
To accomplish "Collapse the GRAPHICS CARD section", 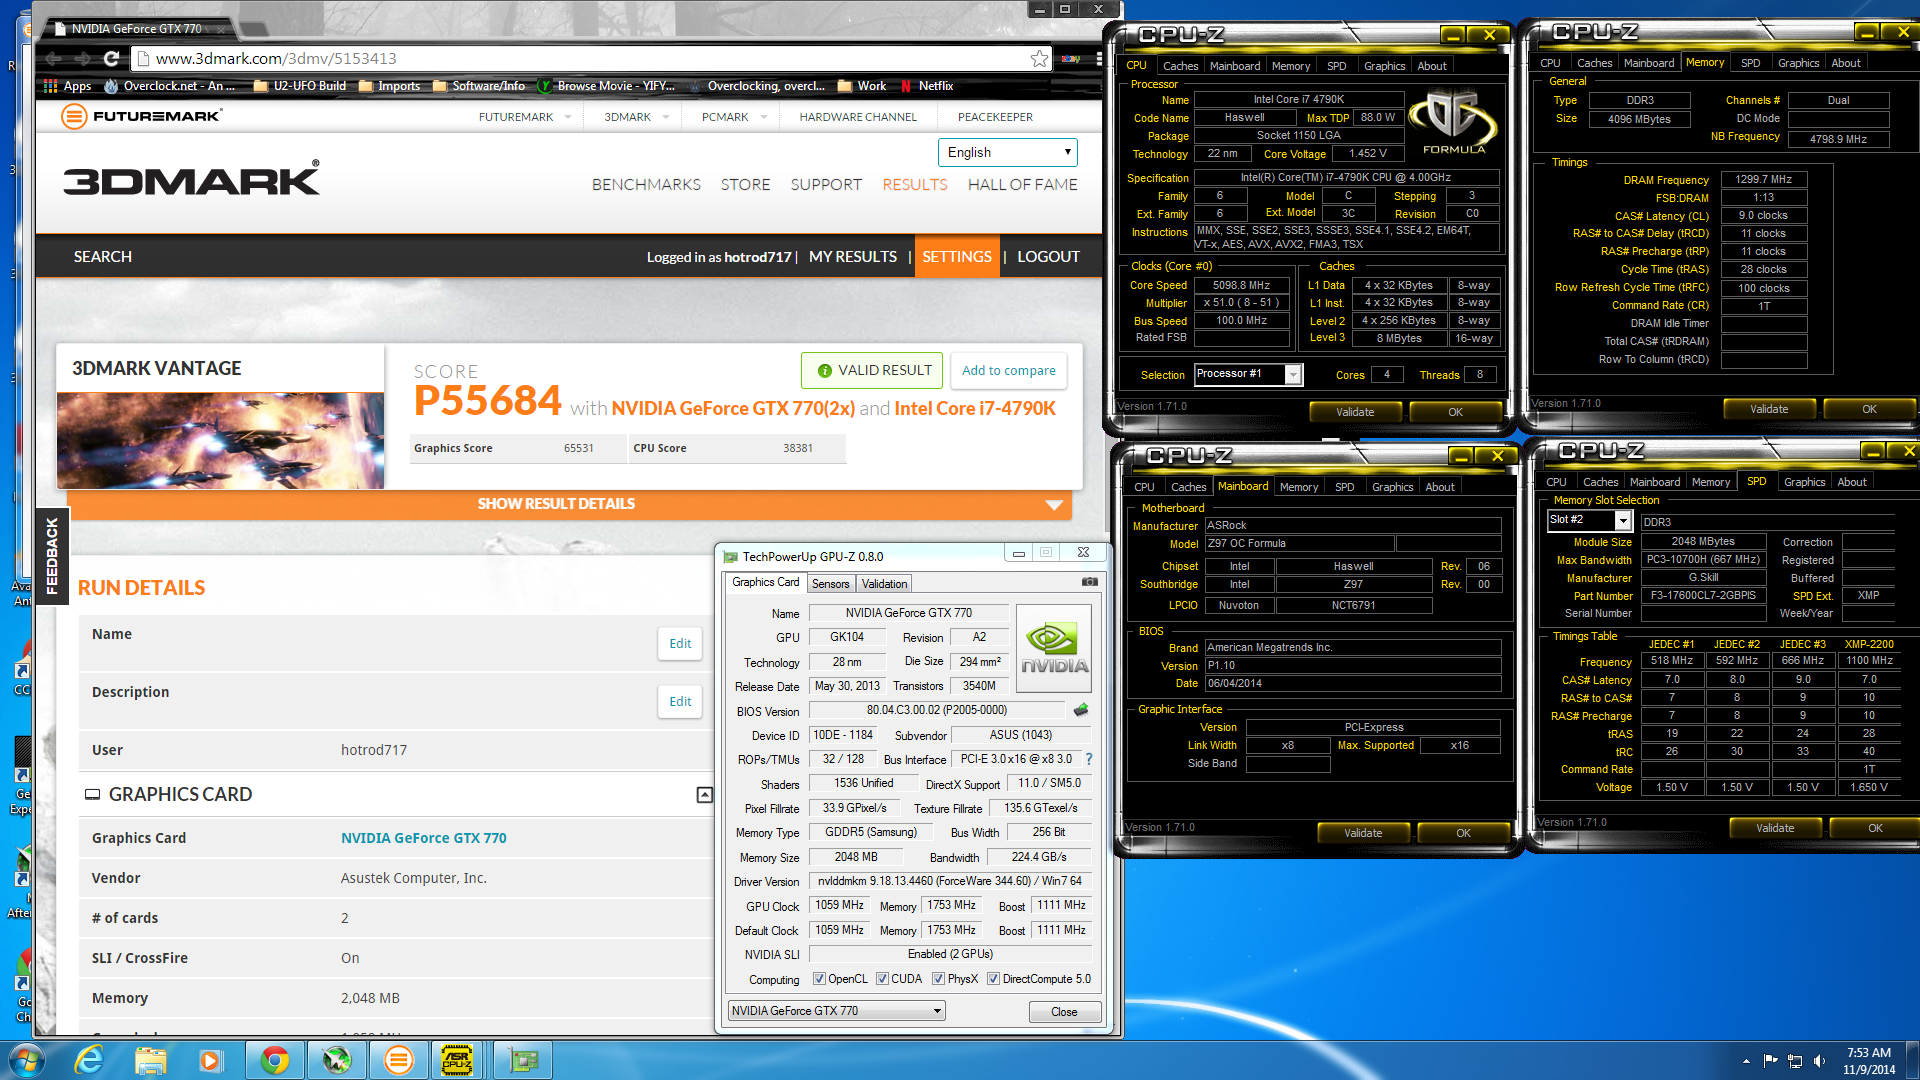I will point(705,795).
